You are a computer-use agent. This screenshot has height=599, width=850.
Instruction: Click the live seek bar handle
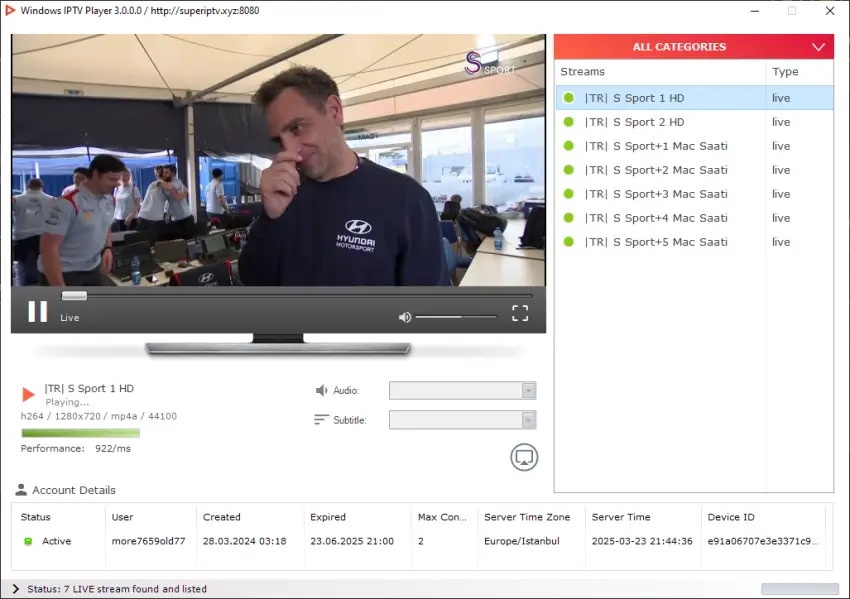point(74,295)
